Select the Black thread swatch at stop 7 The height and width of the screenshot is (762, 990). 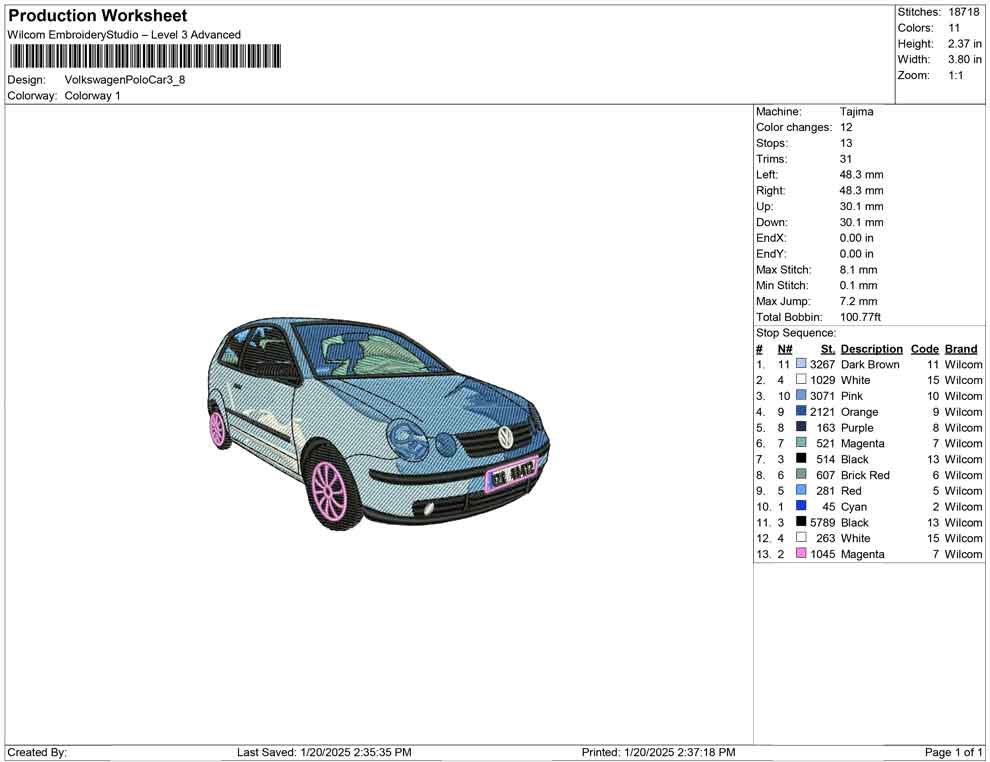(800, 459)
